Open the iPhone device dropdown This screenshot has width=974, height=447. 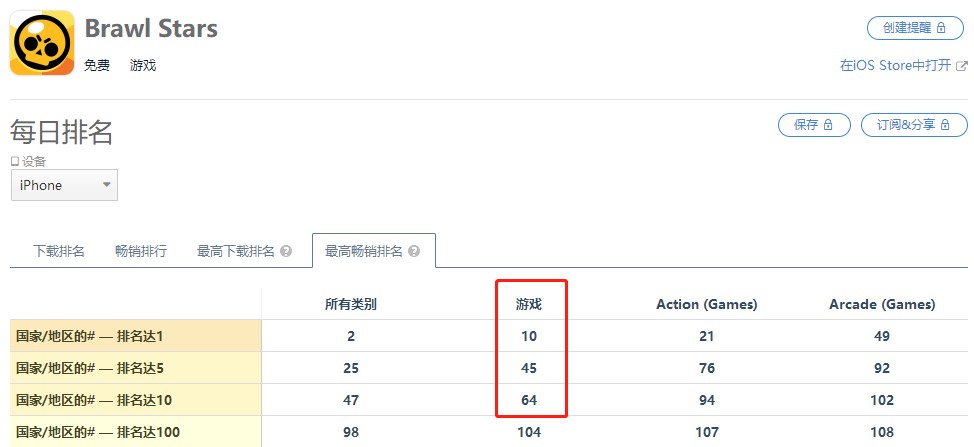65,185
